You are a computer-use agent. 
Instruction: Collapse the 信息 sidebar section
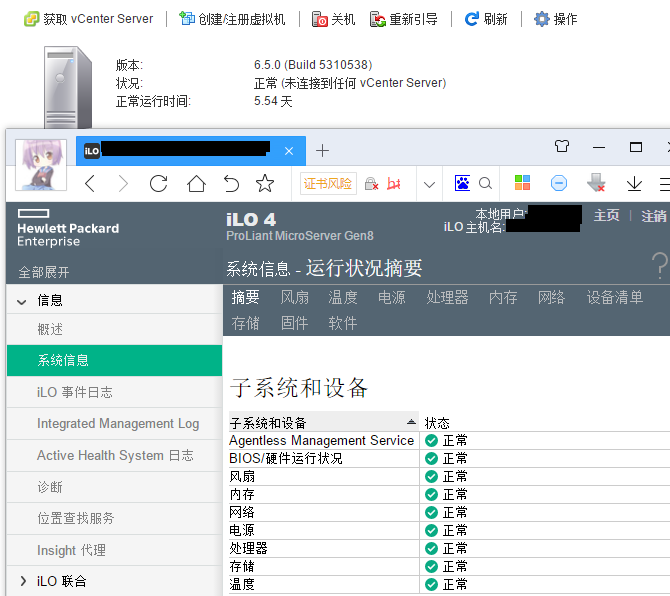coord(21,301)
